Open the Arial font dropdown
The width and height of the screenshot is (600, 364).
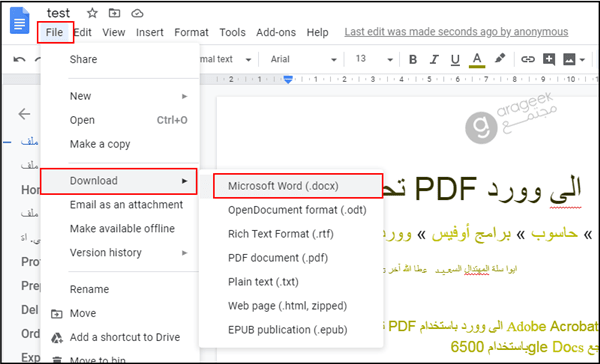303,59
